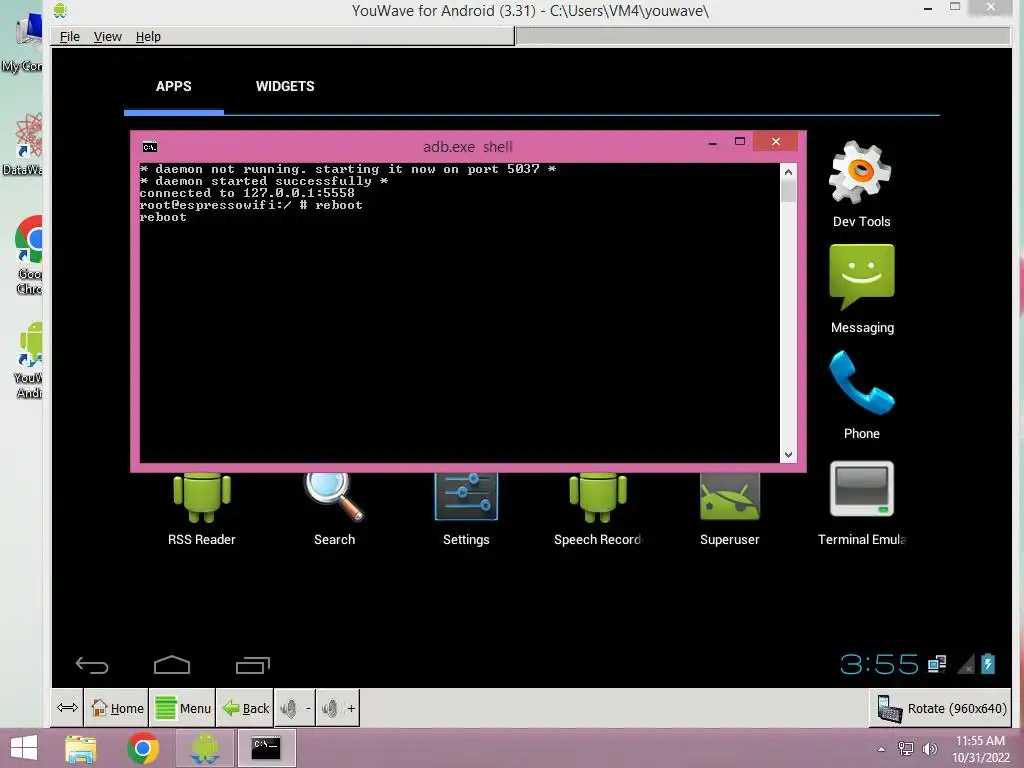Open the File menu
Screen dimensions: 1024x768
pos(69,37)
